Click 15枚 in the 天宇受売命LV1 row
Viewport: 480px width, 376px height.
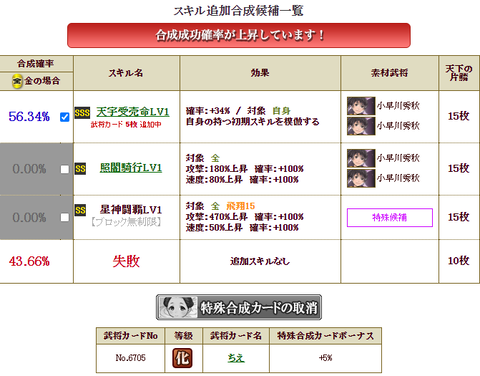[x=459, y=116]
